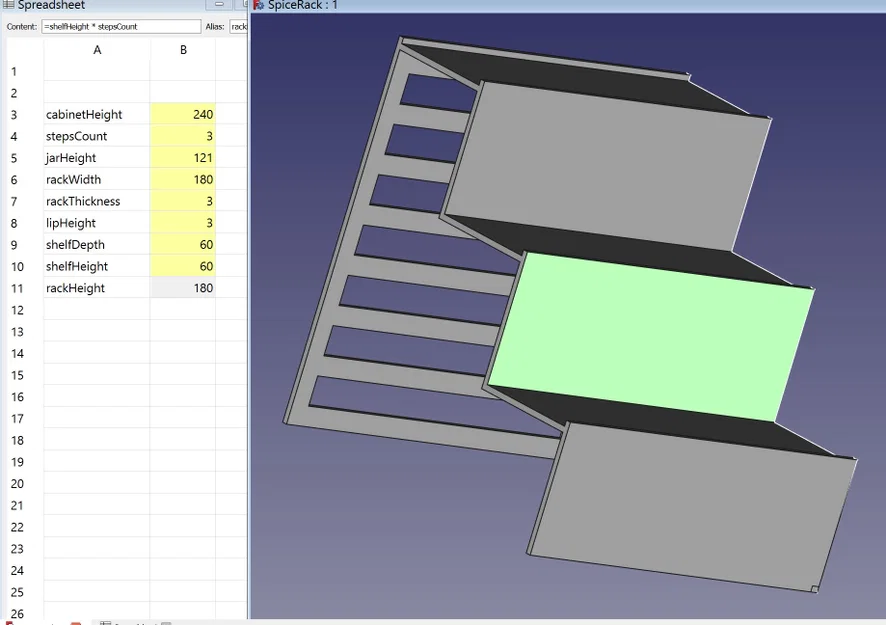Click the top gray shelf front face
Screen dimensions: 886x625
coord(607,166)
